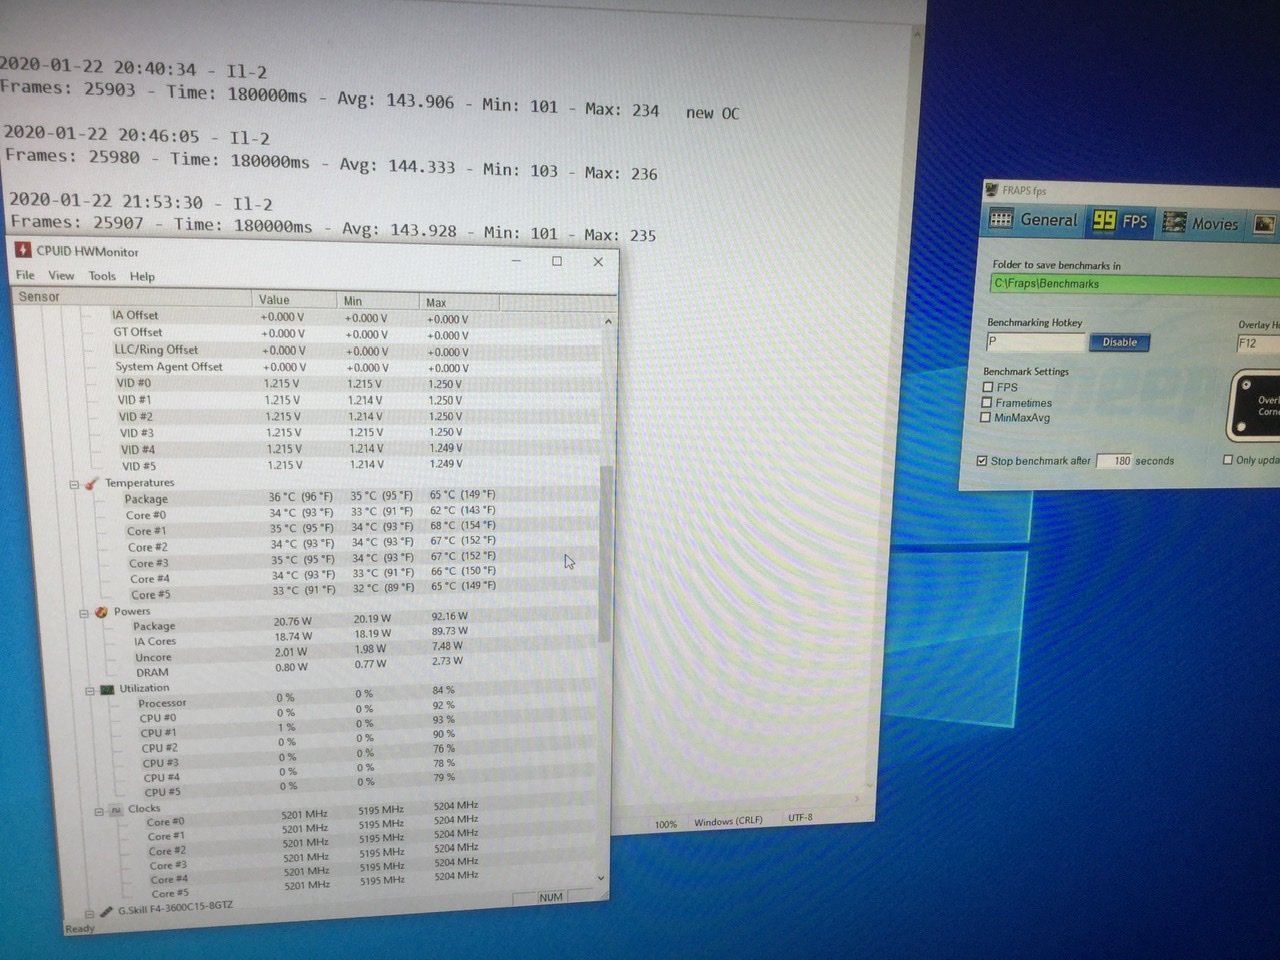Collapse the Powers tree group
1280x960 pixels.
click(x=84, y=612)
